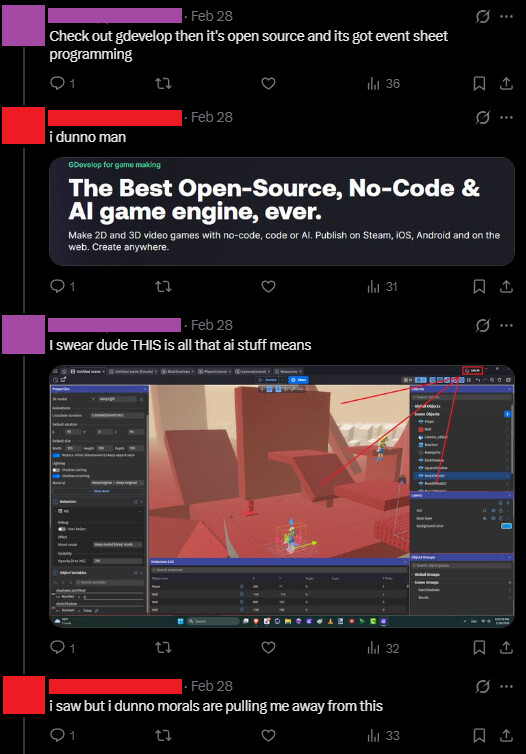
Task: Open the GDevelop editor screenshot image
Action: (x=282, y=497)
